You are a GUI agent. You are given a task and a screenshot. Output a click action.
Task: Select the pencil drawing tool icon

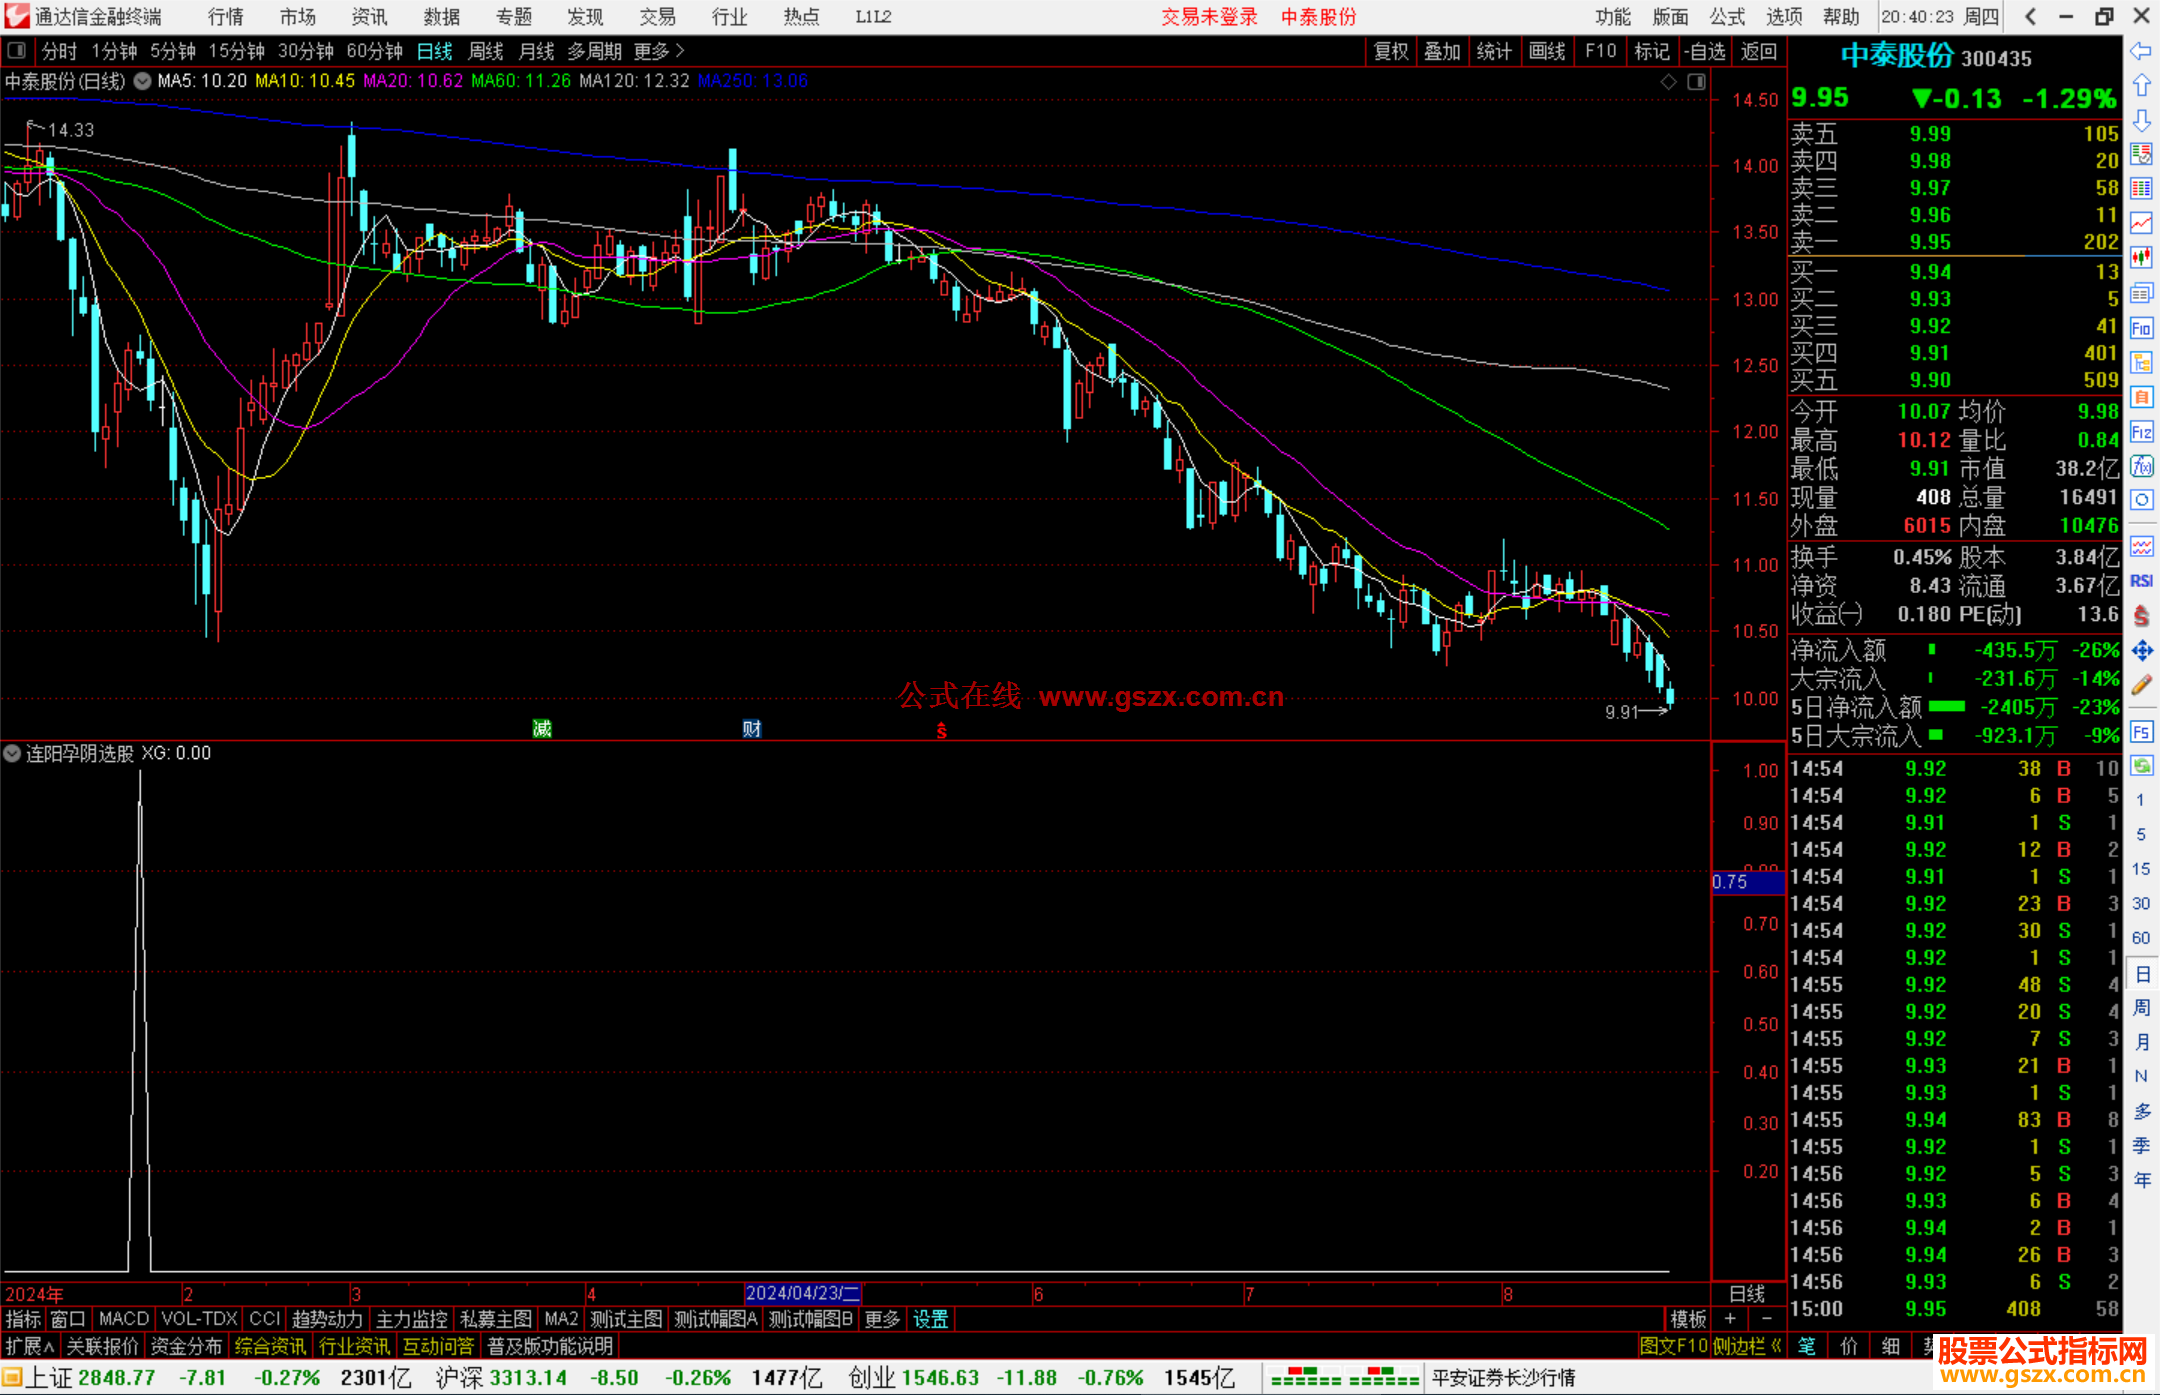pos(2141,685)
